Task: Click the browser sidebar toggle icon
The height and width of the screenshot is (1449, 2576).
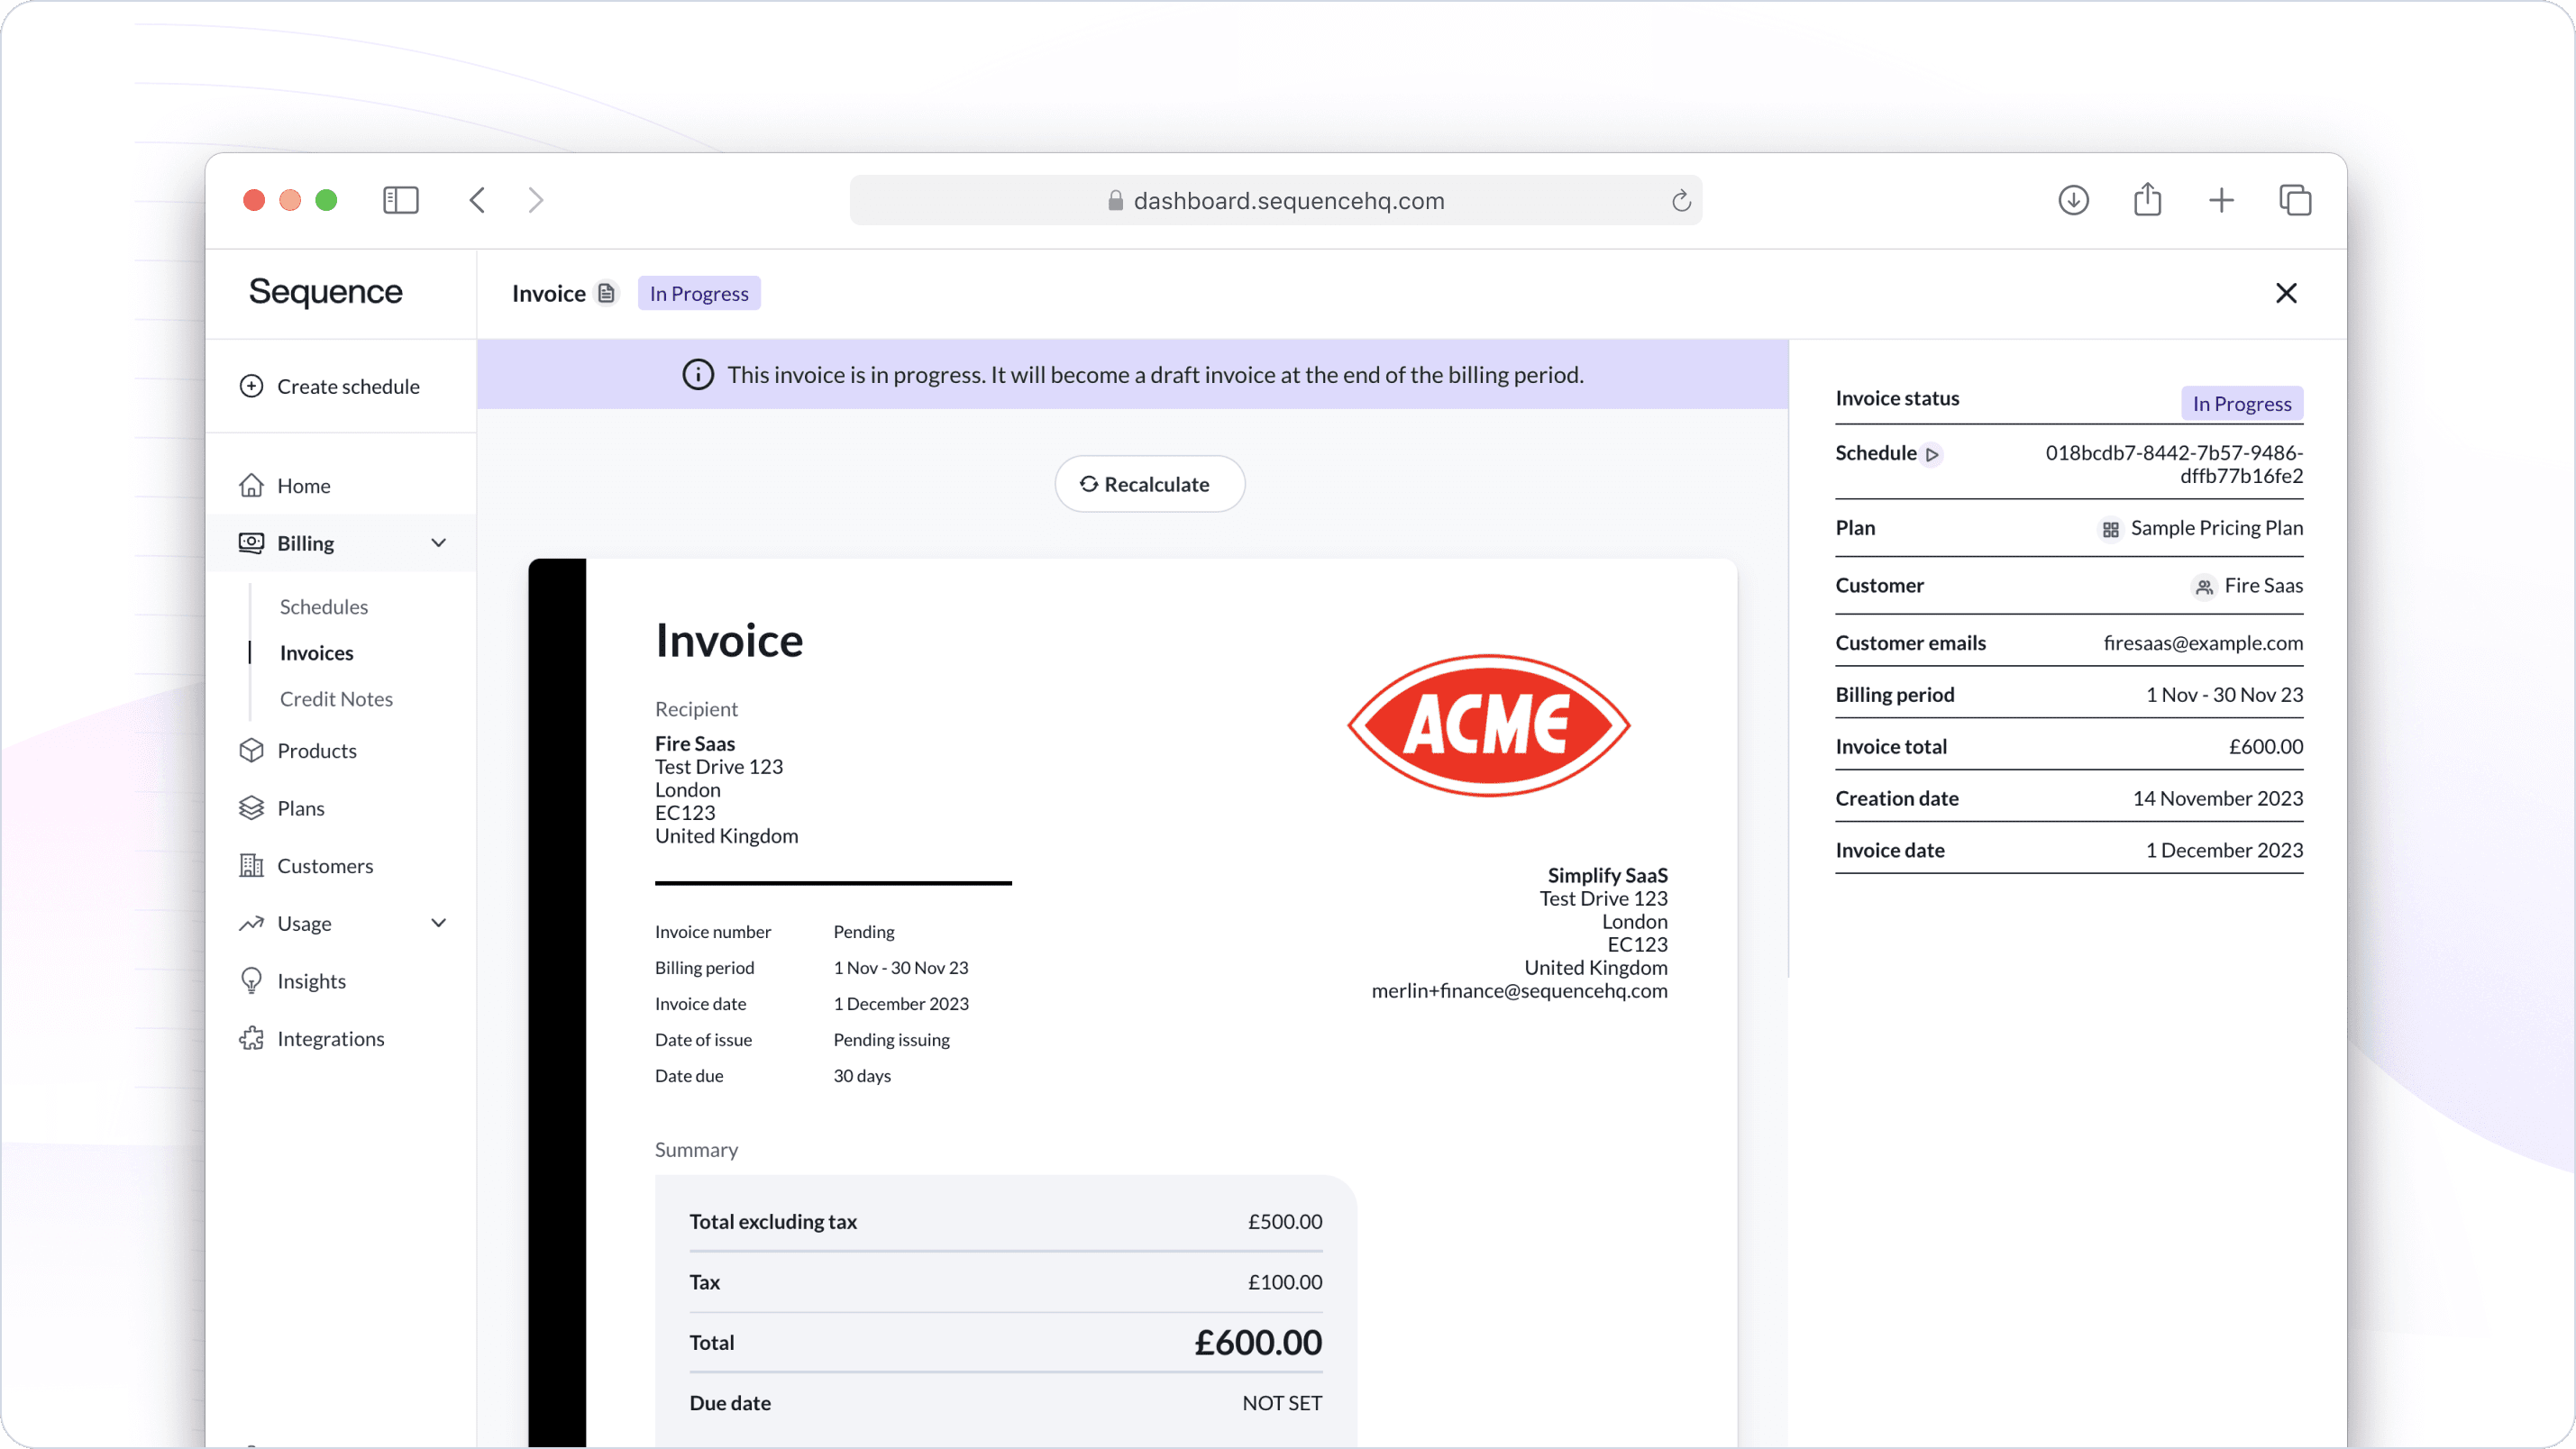Action: coord(400,200)
